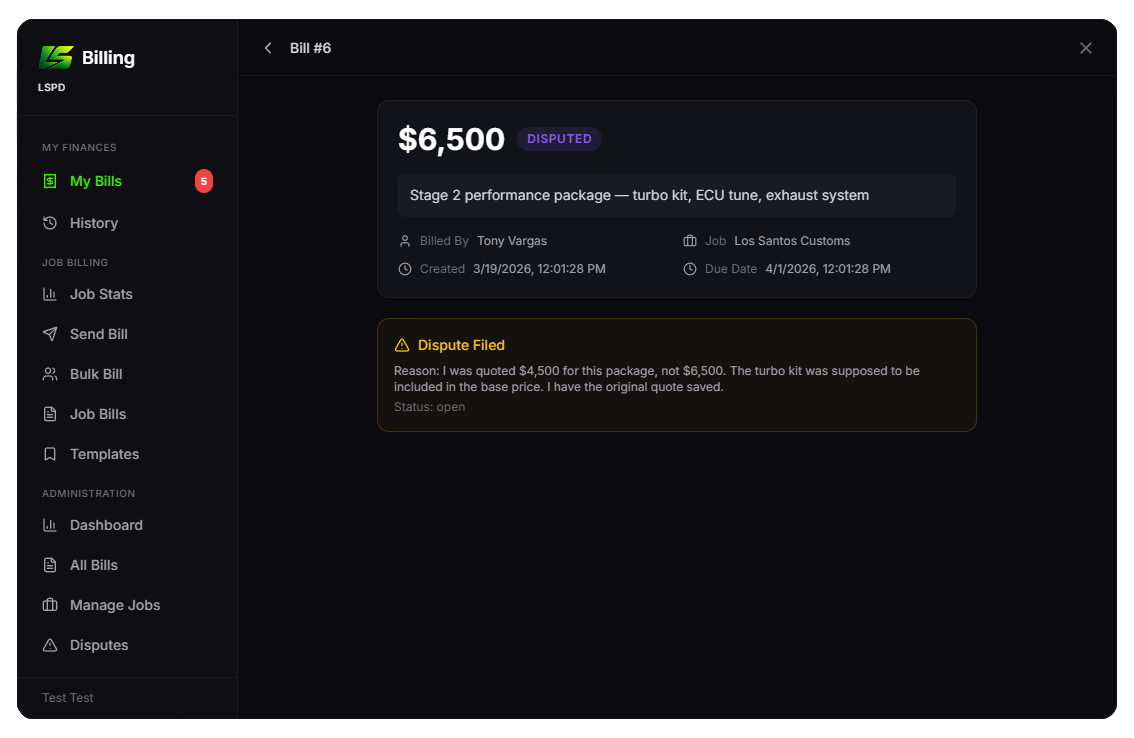Click the Disputes warning triangle icon
The image size is (1134, 738).
(x=50, y=645)
